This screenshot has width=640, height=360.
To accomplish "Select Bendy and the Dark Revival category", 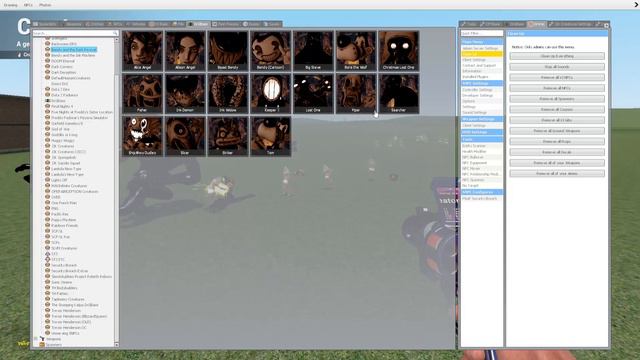I will (x=74, y=49).
